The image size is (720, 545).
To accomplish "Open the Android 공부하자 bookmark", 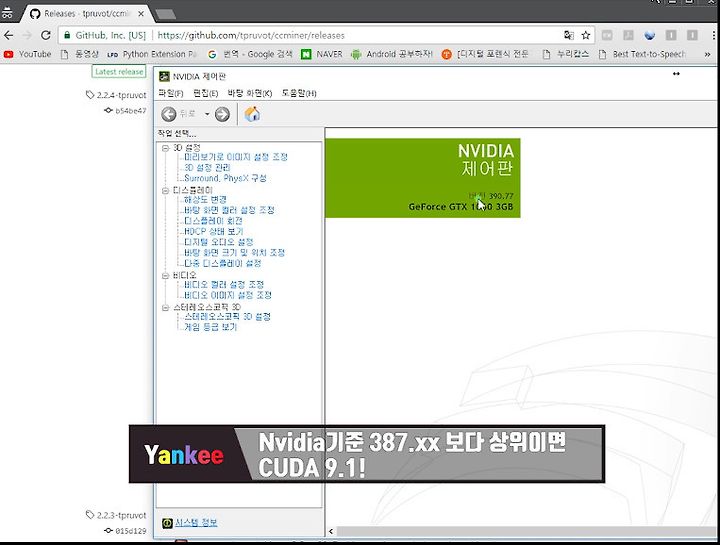I will coord(392,54).
